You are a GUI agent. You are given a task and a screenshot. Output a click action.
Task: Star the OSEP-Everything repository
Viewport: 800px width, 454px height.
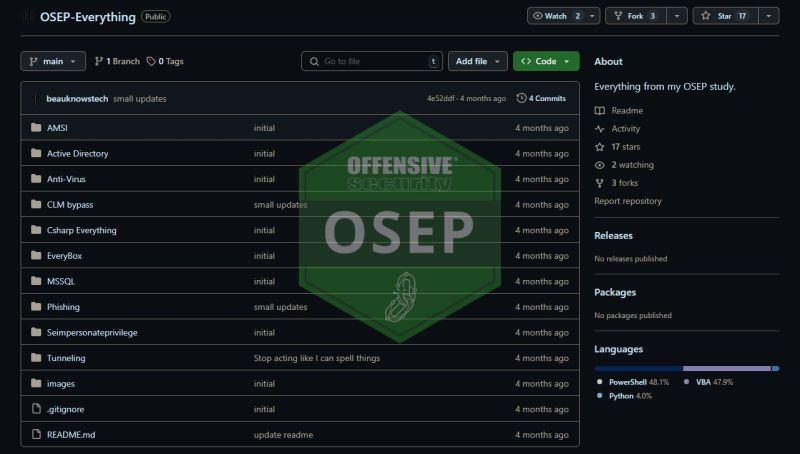724,16
